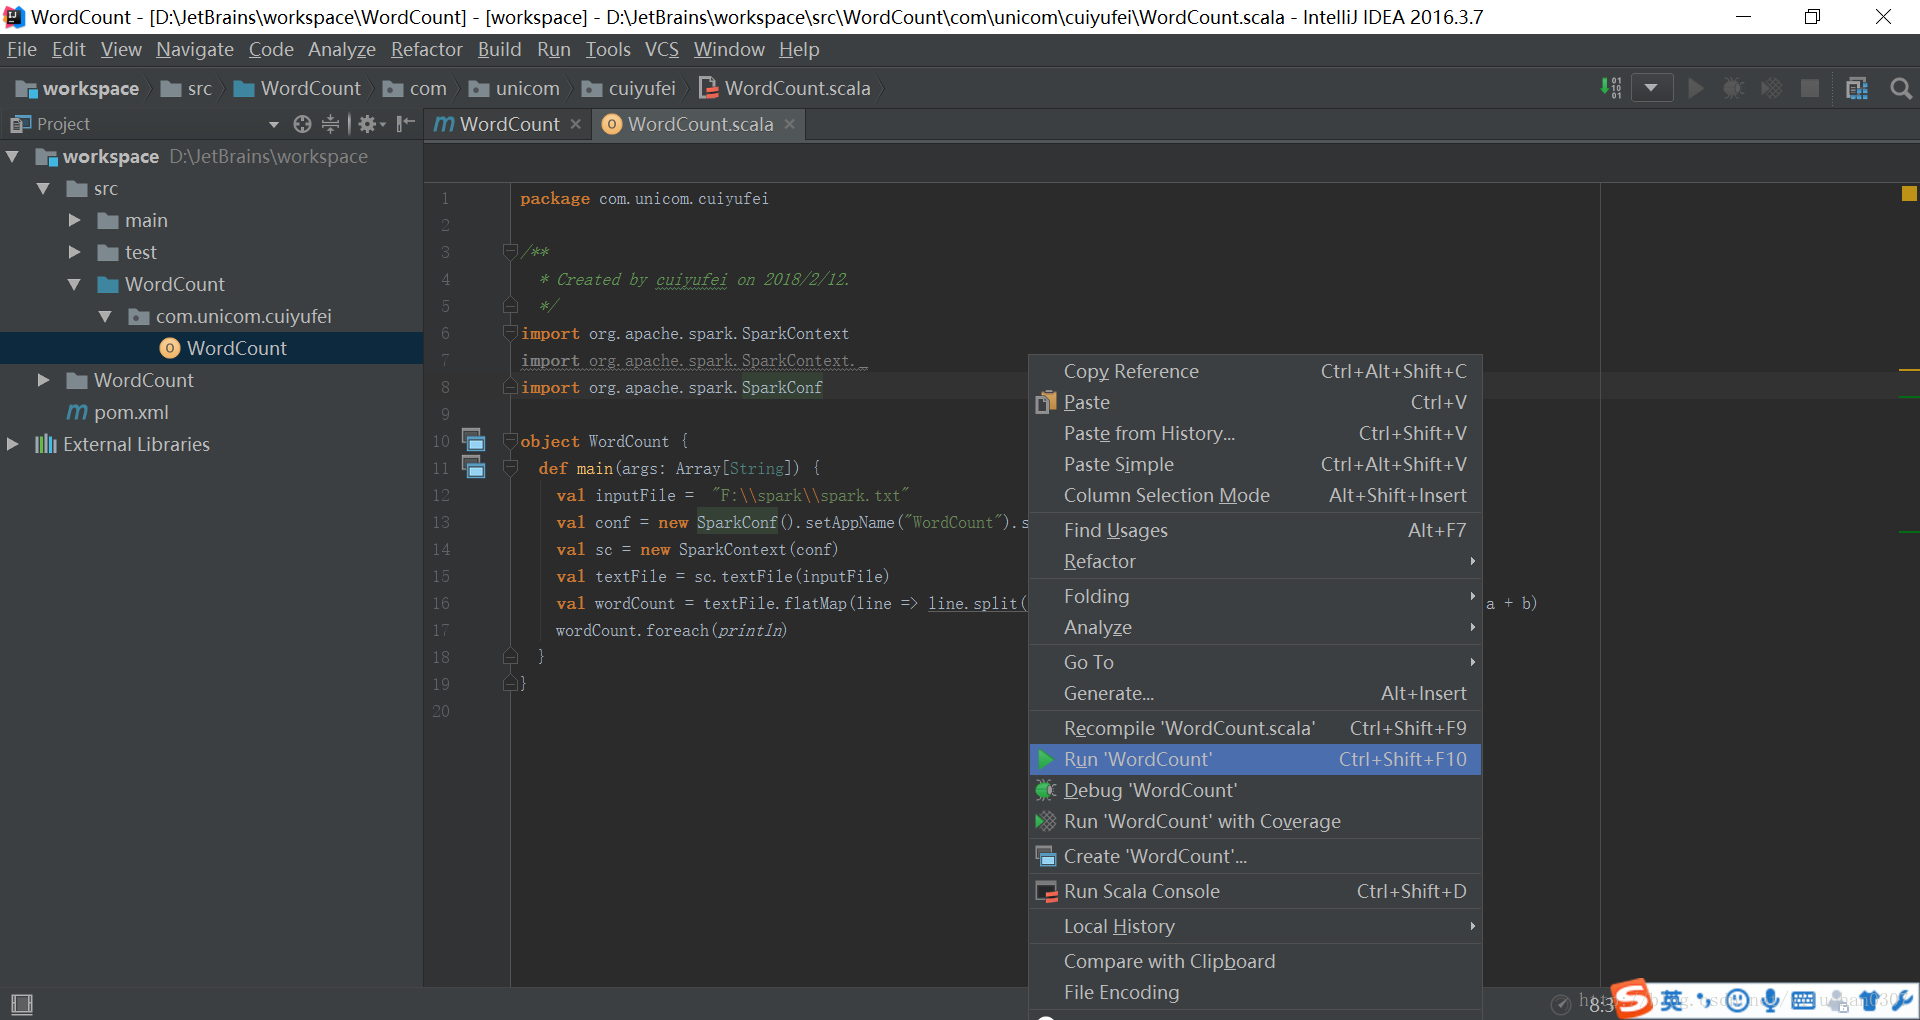1920x1020 pixels.
Task: Click Sogou voice input microphone icon
Action: (x=1770, y=1000)
